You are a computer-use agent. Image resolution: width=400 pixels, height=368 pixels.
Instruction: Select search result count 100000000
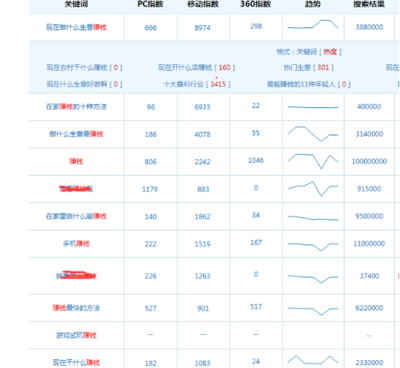pos(369,161)
